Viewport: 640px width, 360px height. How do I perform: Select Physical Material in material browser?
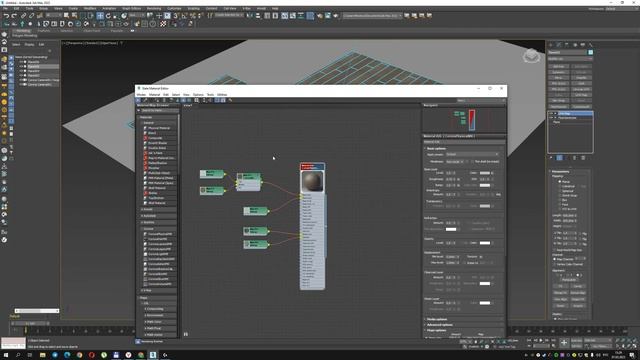(159, 128)
